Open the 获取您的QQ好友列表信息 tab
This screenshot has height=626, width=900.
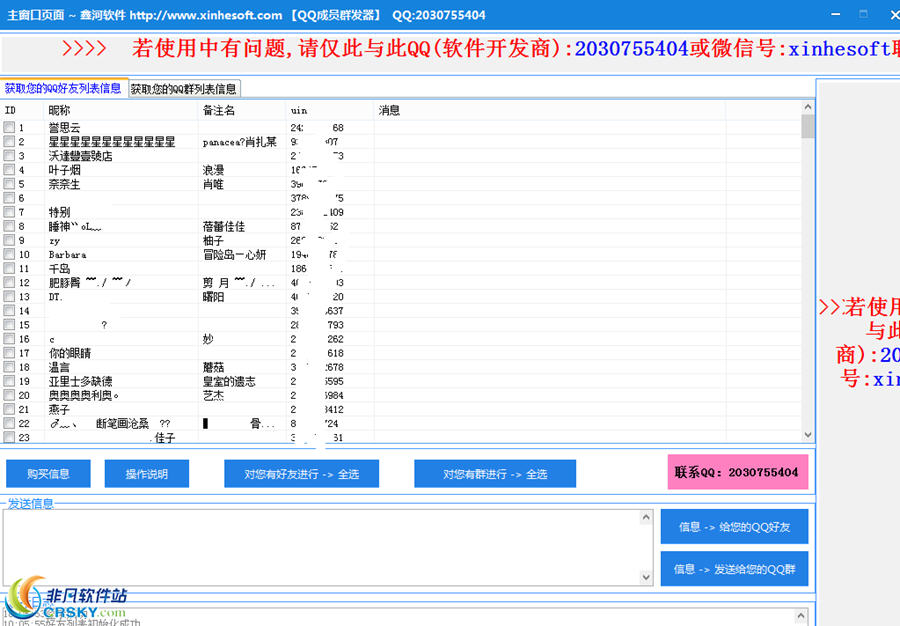pyautogui.click(x=63, y=88)
